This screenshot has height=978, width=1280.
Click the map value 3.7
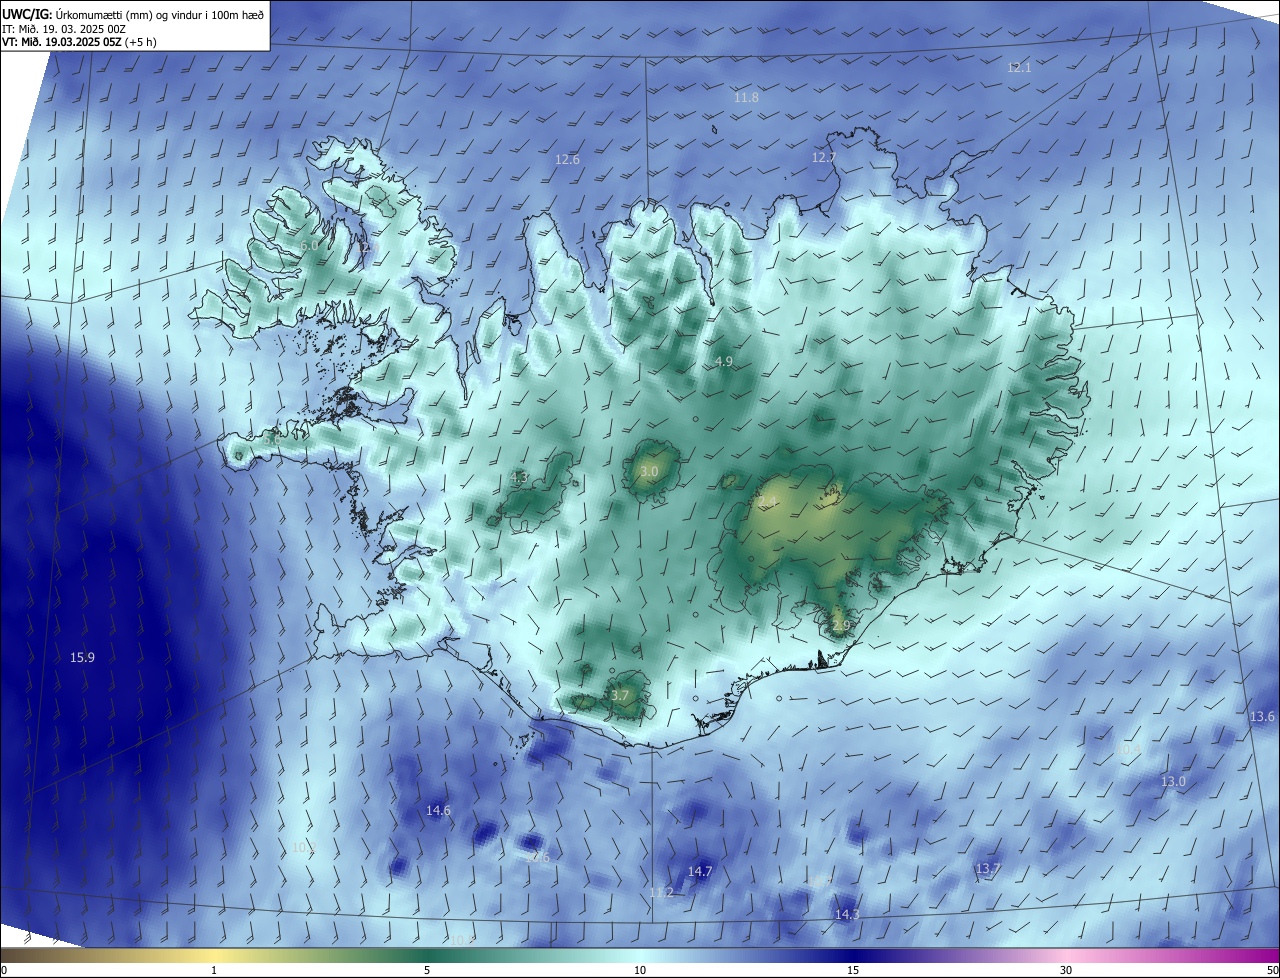click(620, 695)
